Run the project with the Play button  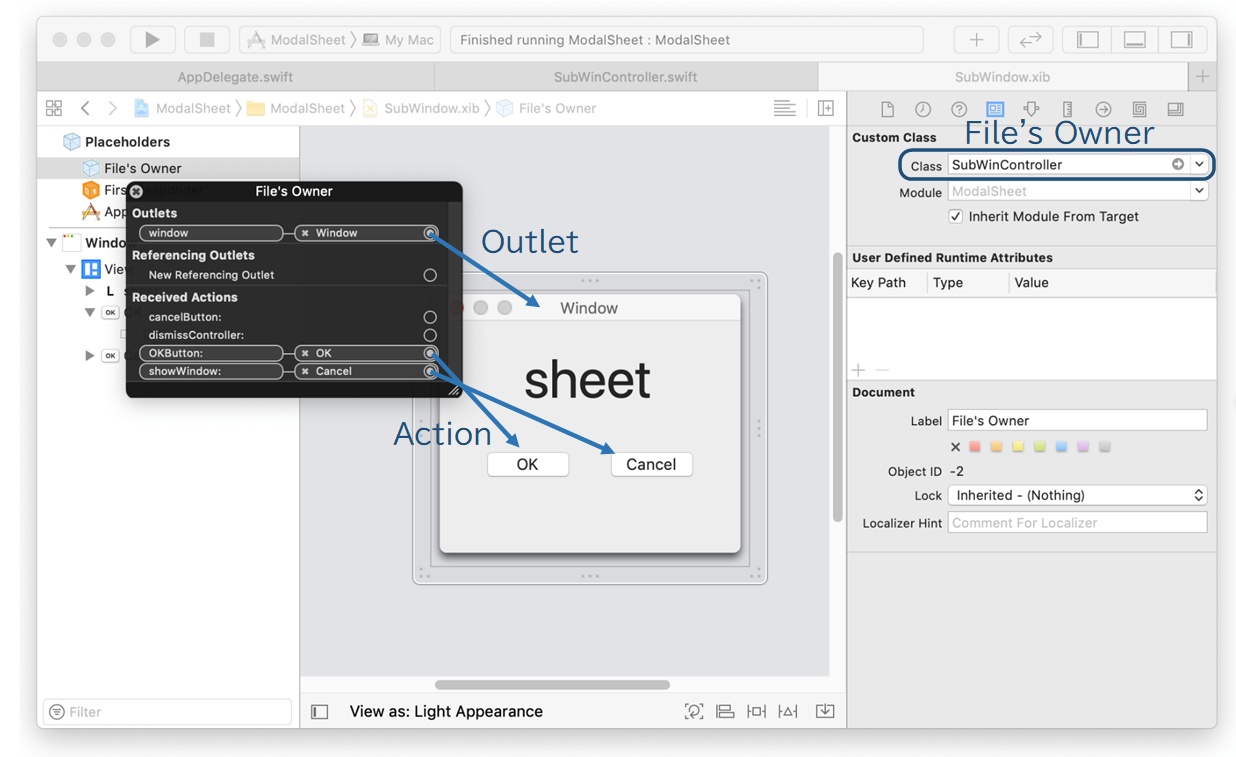click(152, 40)
